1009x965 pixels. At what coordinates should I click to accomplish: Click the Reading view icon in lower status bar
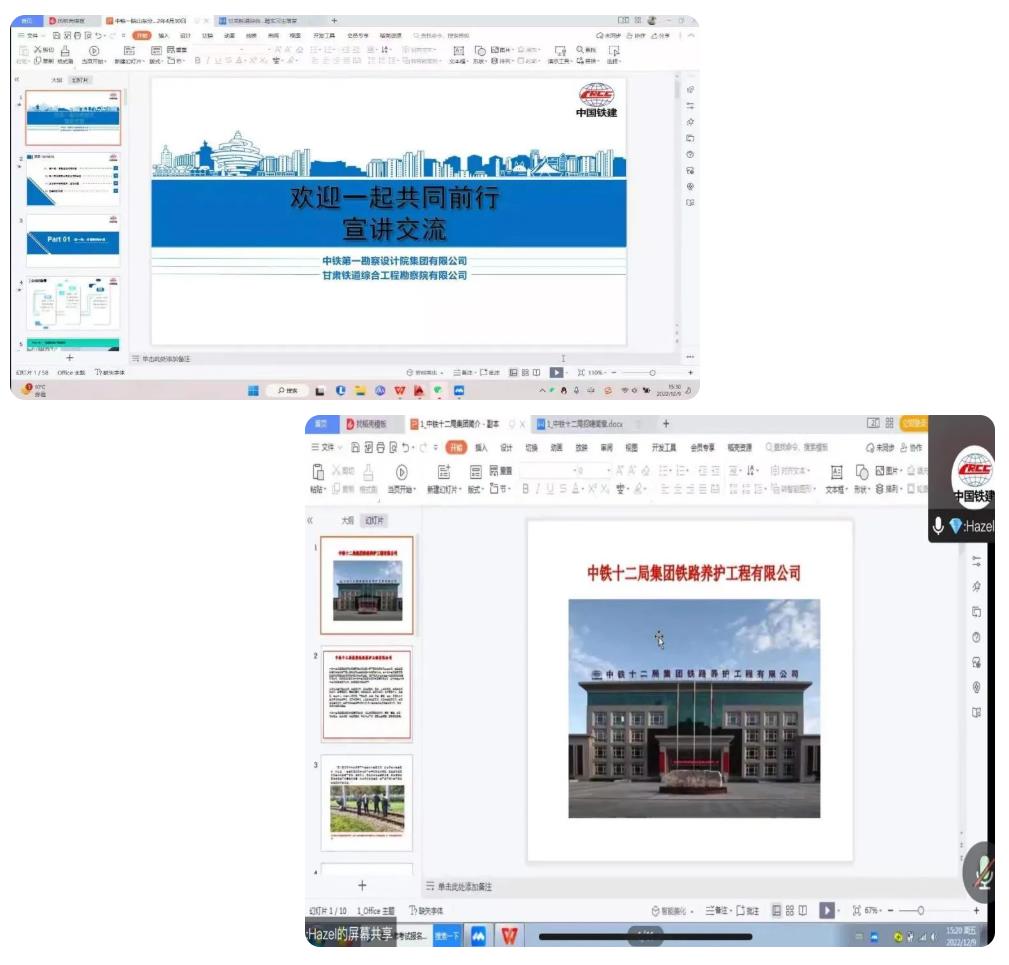click(802, 910)
